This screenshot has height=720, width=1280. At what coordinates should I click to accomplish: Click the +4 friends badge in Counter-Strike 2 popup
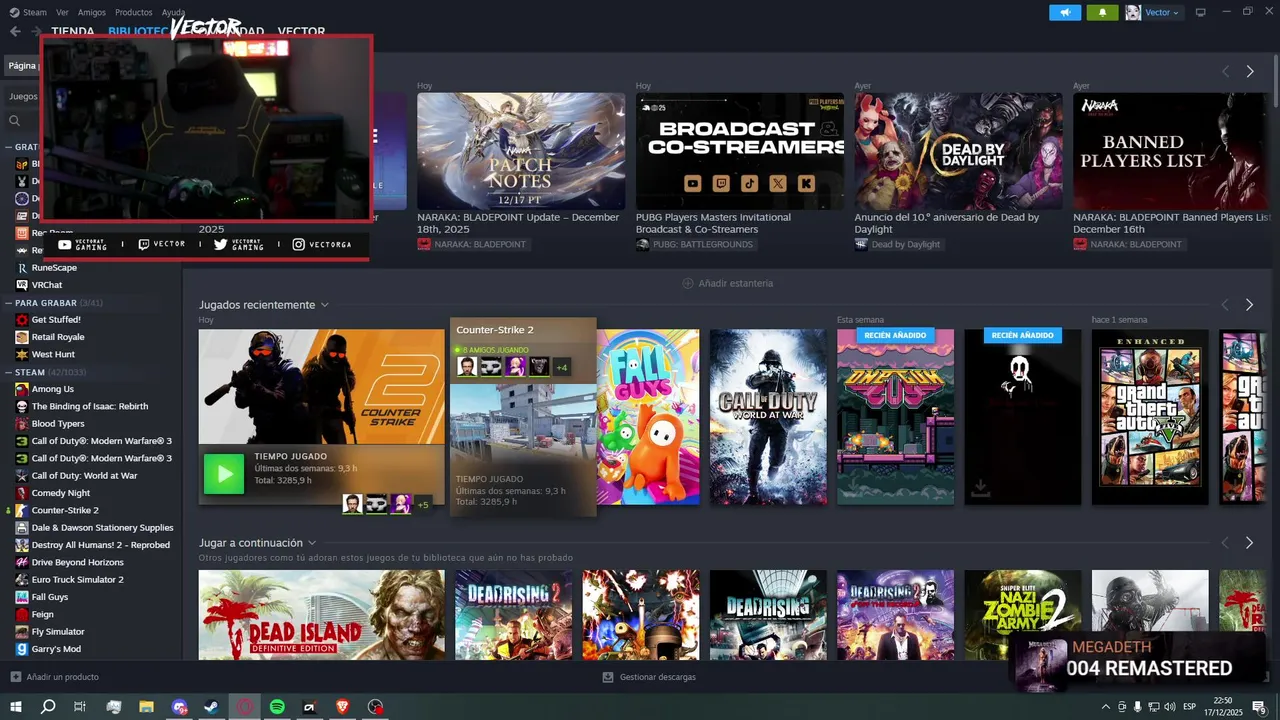pyautogui.click(x=562, y=367)
